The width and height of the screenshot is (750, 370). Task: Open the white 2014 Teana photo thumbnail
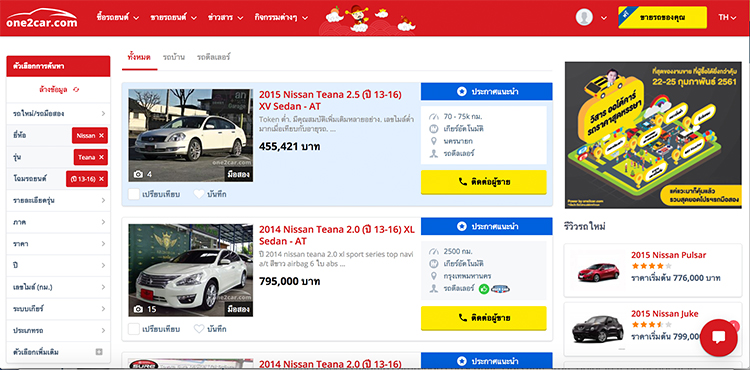click(190, 270)
